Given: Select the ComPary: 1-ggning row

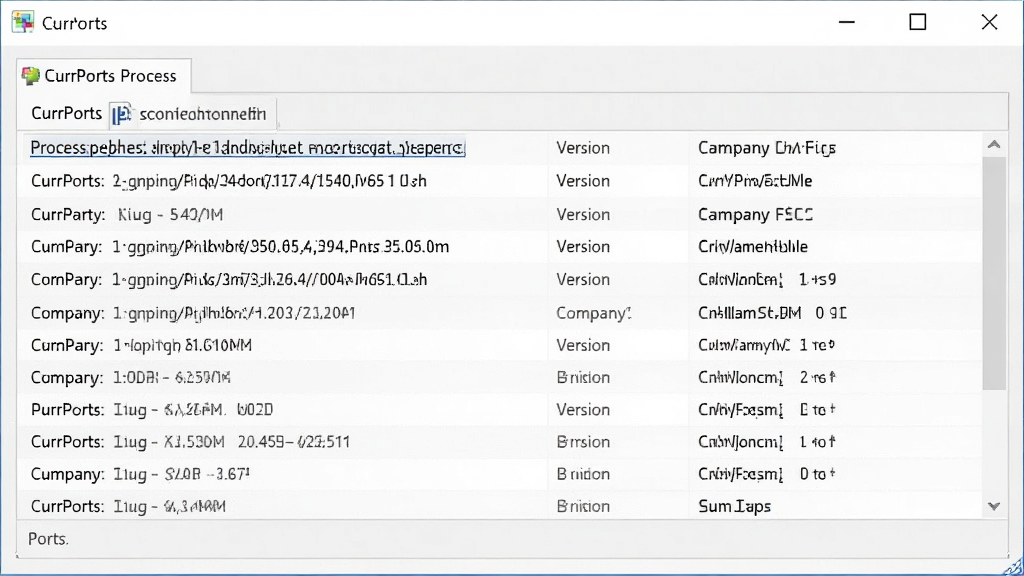Looking at the screenshot, I should click(499, 280).
